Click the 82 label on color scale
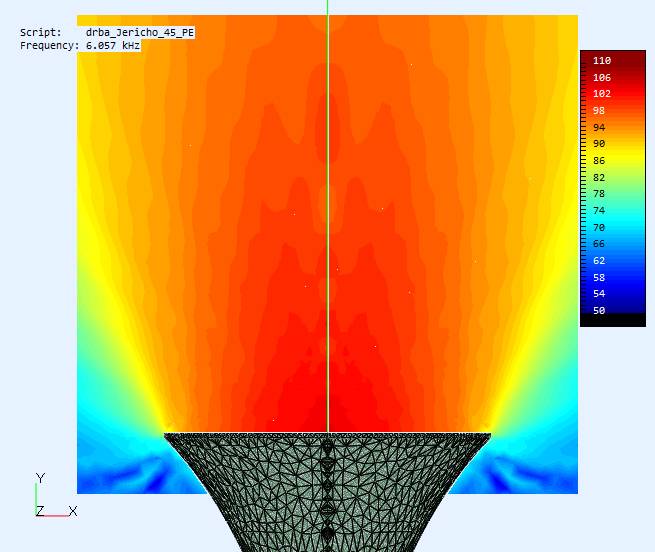 click(599, 177)
